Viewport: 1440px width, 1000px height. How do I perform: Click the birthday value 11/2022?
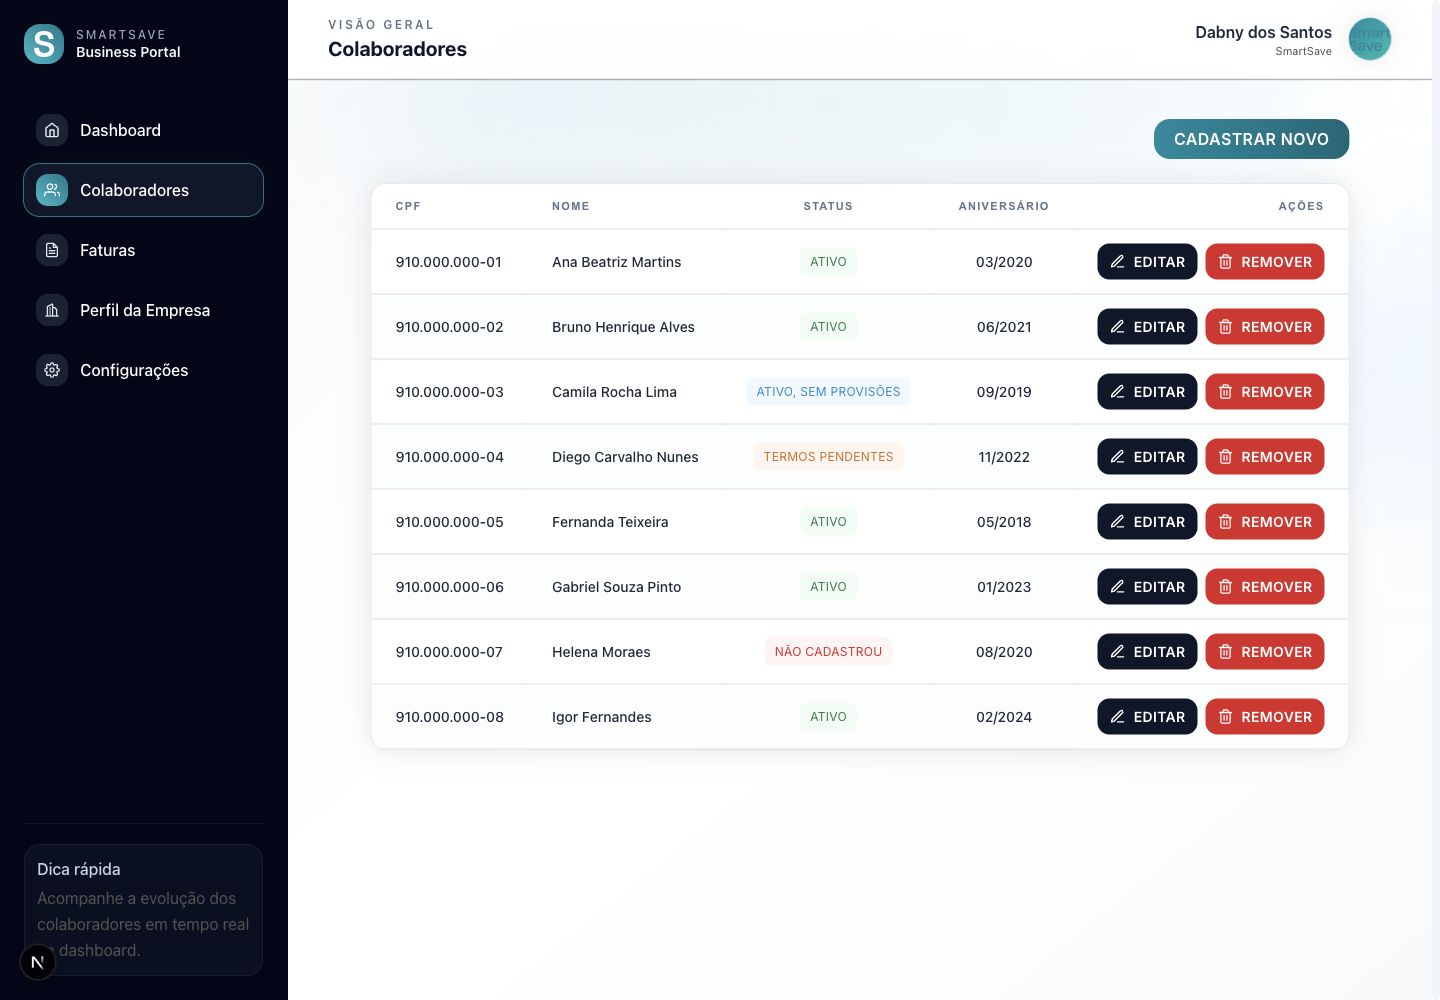tap(1004, 457)
